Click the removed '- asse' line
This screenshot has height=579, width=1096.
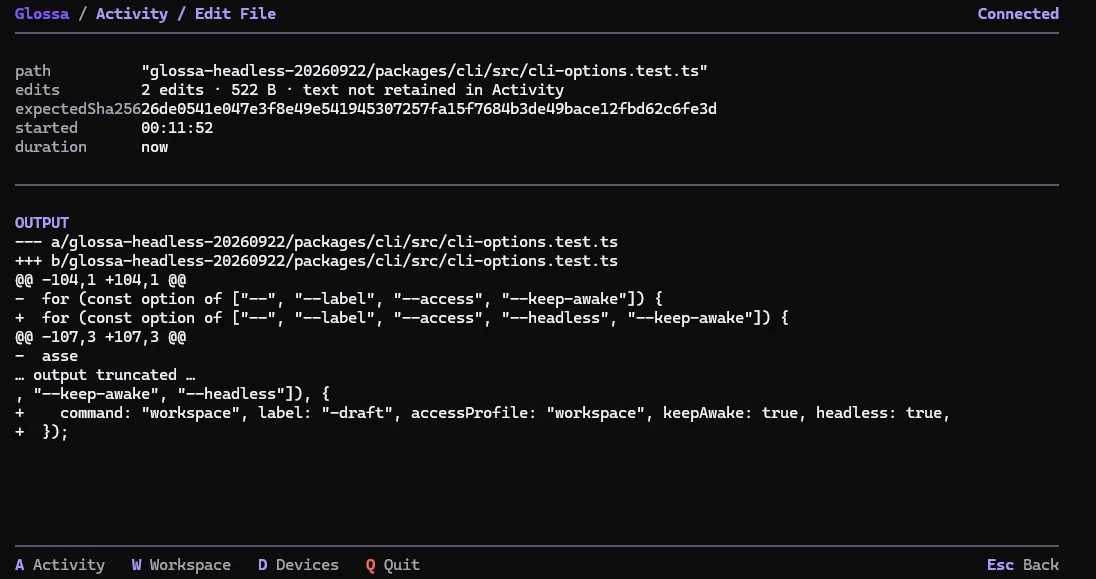[x=46, y=356]
